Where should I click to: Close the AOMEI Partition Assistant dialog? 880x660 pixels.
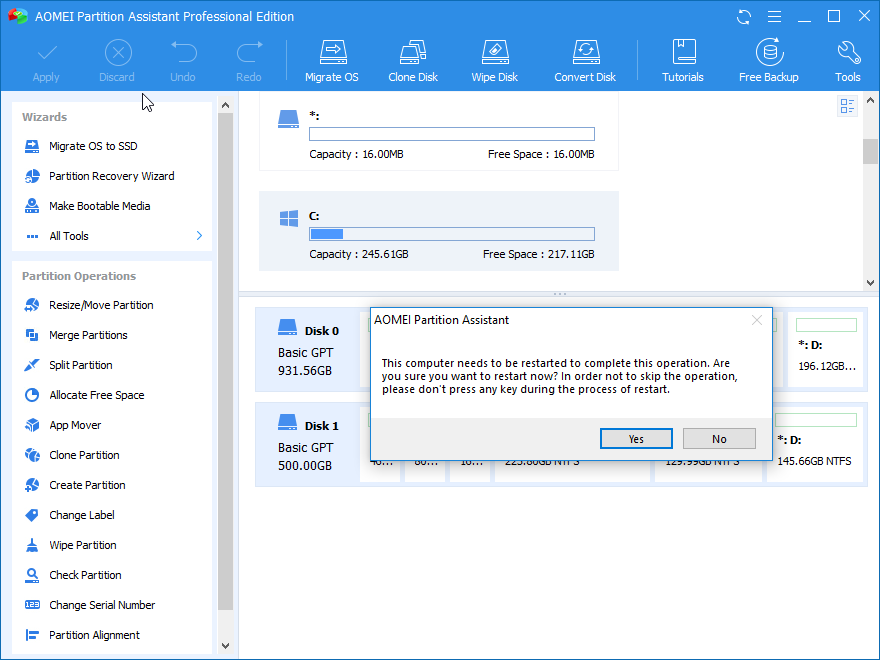point(757,321)
